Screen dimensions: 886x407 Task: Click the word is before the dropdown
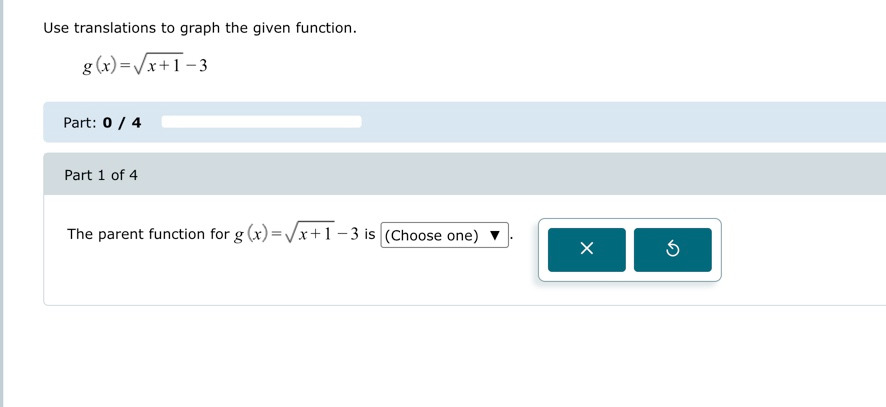[x=370, y=234]
